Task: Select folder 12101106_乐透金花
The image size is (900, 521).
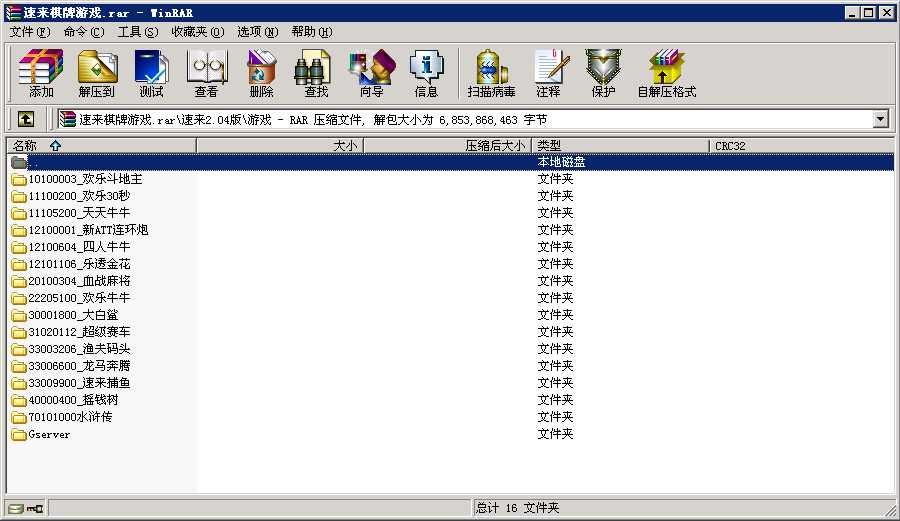Action: click(x=79, y=265)
